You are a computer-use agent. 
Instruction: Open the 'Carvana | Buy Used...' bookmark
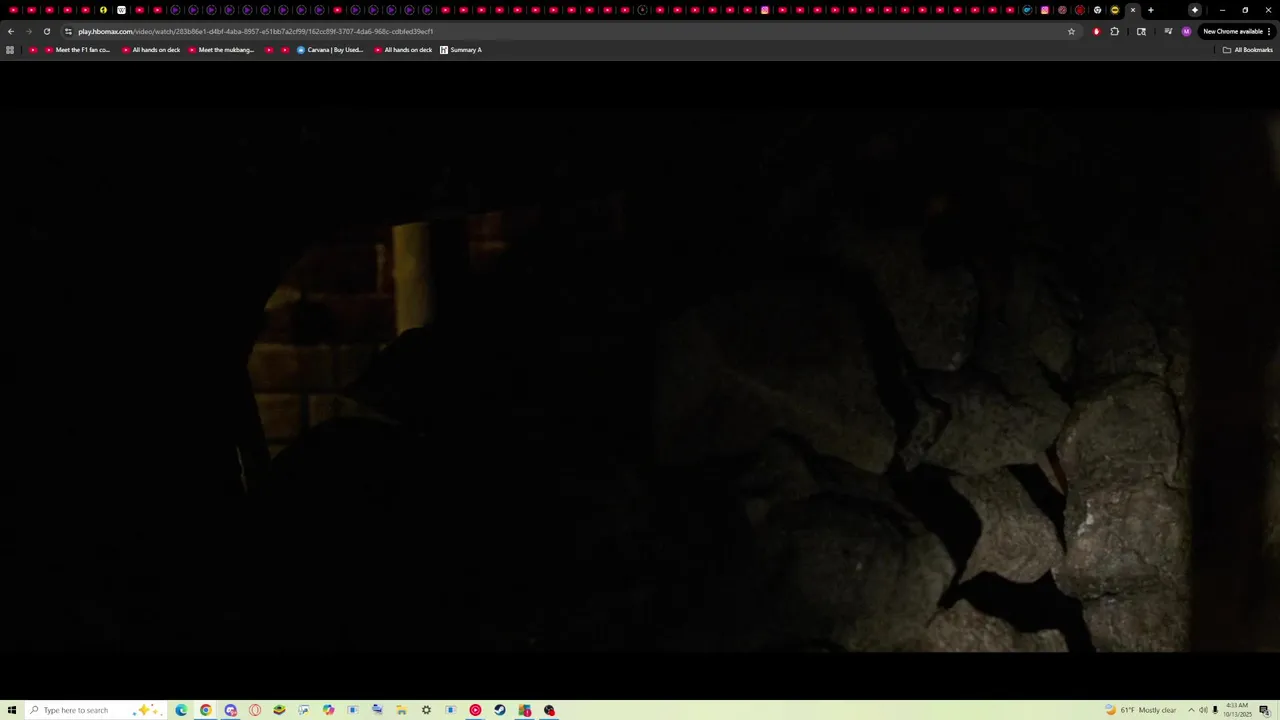tap(329, 50)
